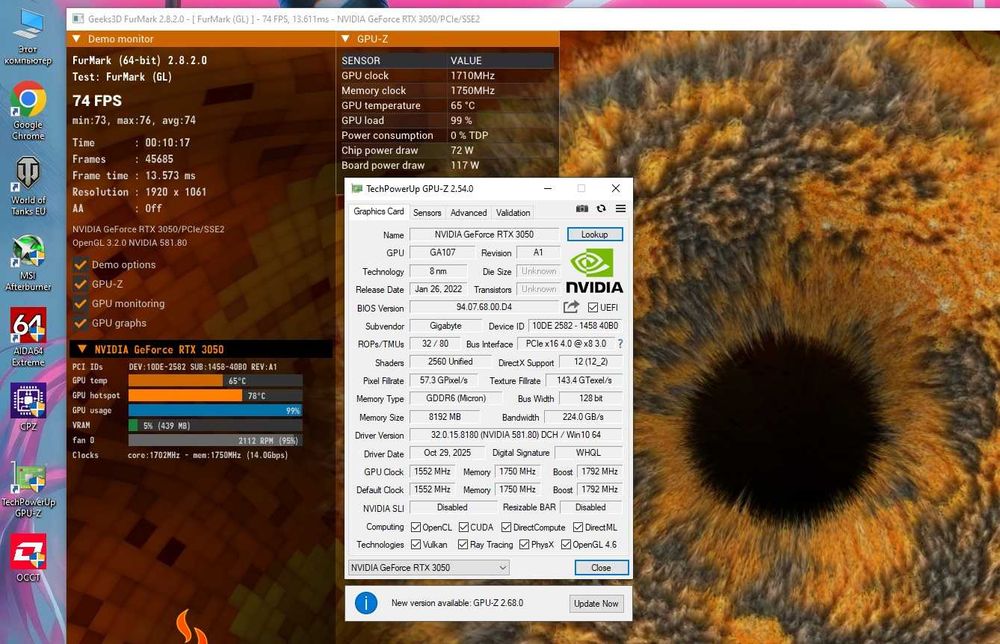The image size is (1000, 644).
Task: Click the Device ID field
Action: (x=575, y=326)
